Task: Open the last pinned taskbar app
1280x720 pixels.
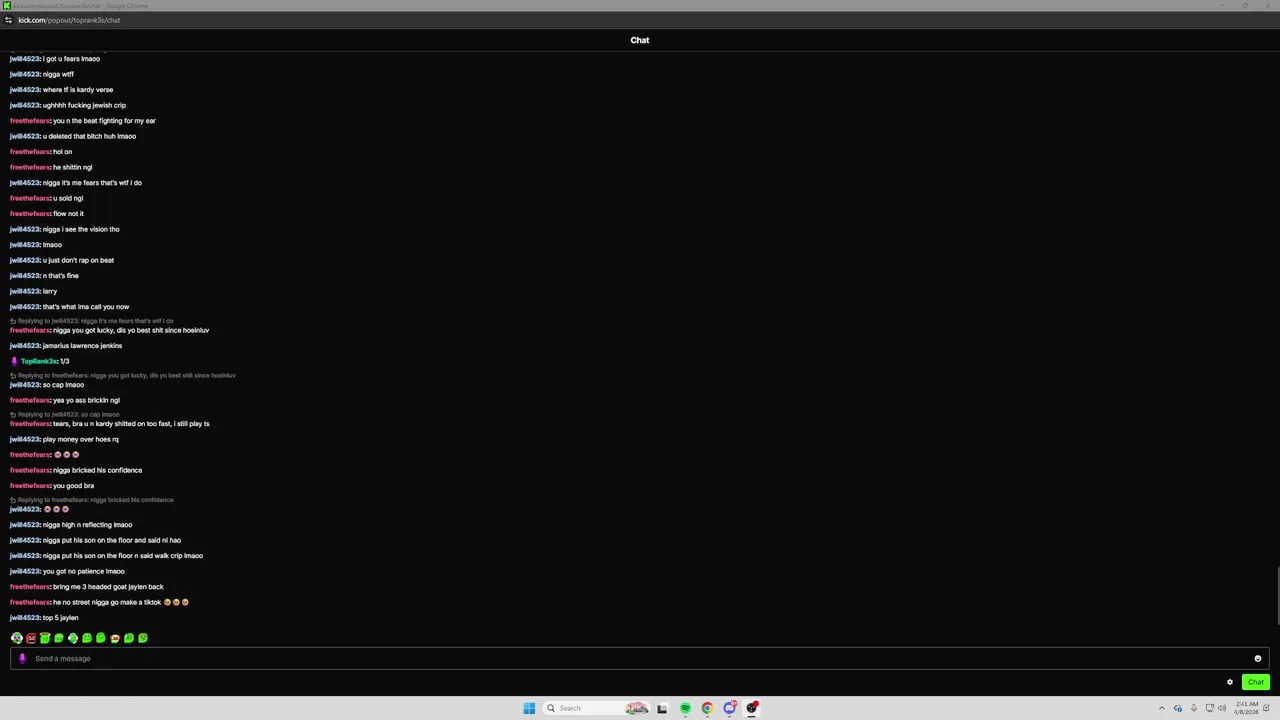Action: tap(752, 708)
